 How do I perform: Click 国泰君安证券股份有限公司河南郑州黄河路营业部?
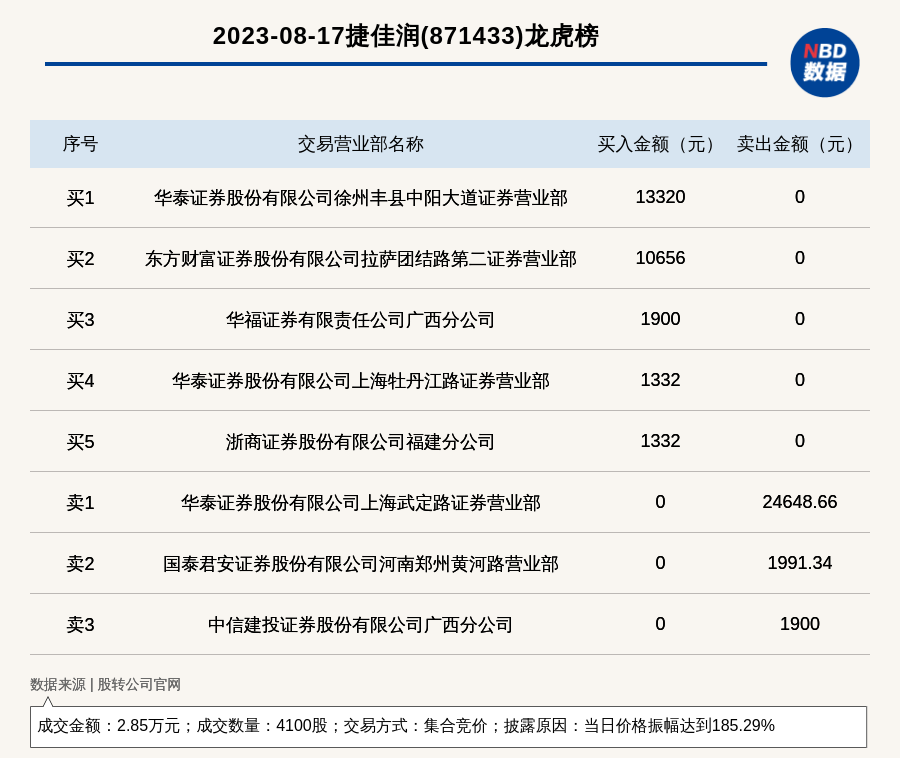tap(360, 563)
